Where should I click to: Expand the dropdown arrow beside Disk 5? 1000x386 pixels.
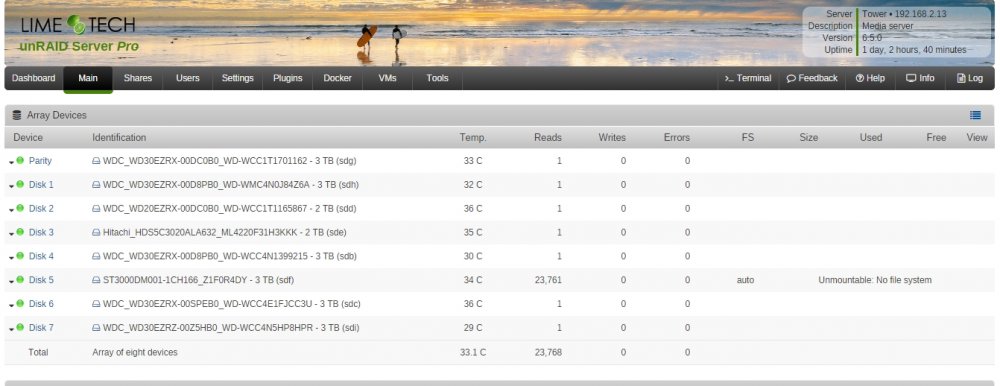click(11, 282)
